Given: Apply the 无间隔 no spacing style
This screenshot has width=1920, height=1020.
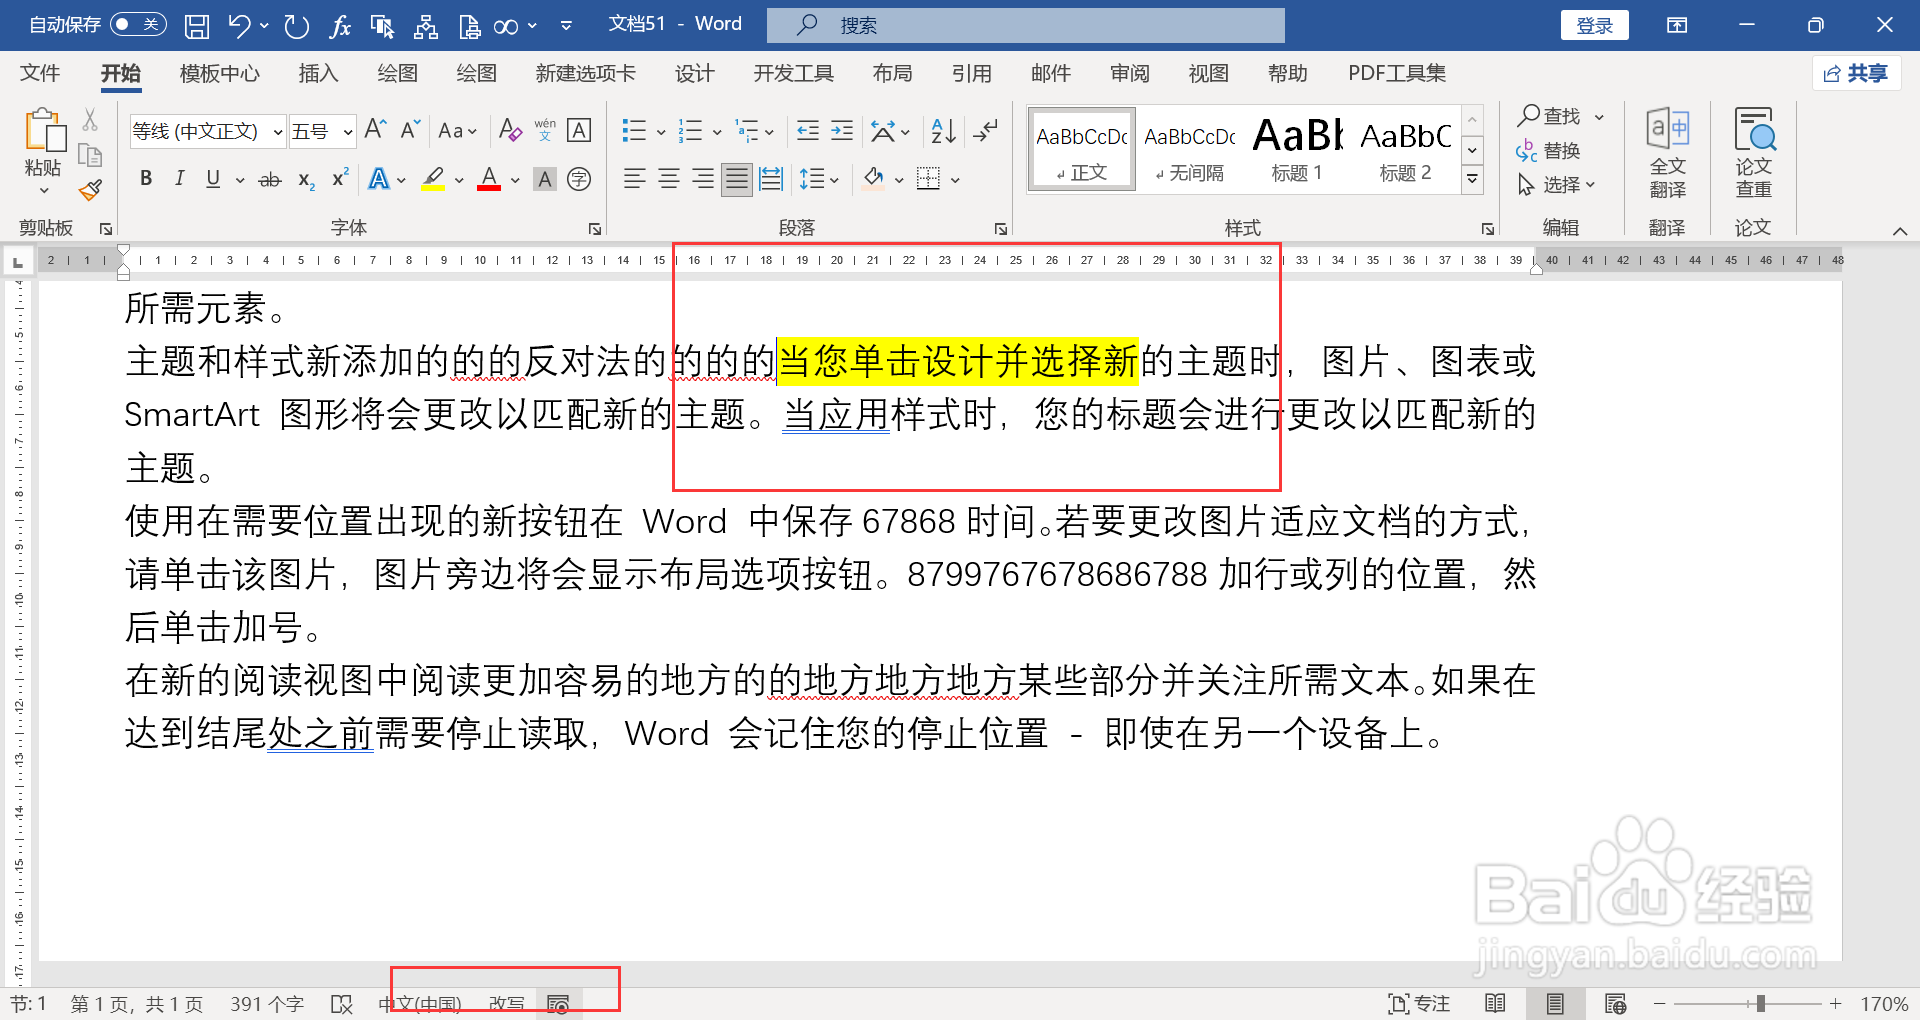Looking at the screenshot, I should [1190, 149].
